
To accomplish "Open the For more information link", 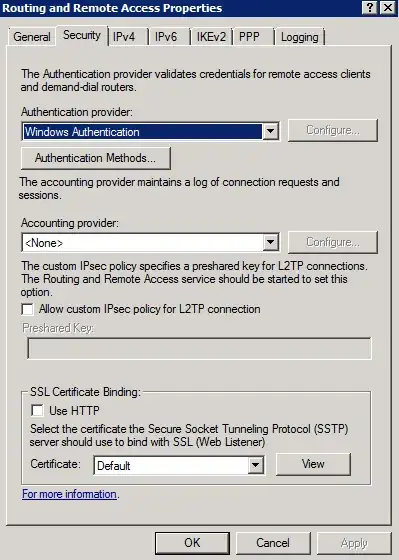I will coord(69,494).
